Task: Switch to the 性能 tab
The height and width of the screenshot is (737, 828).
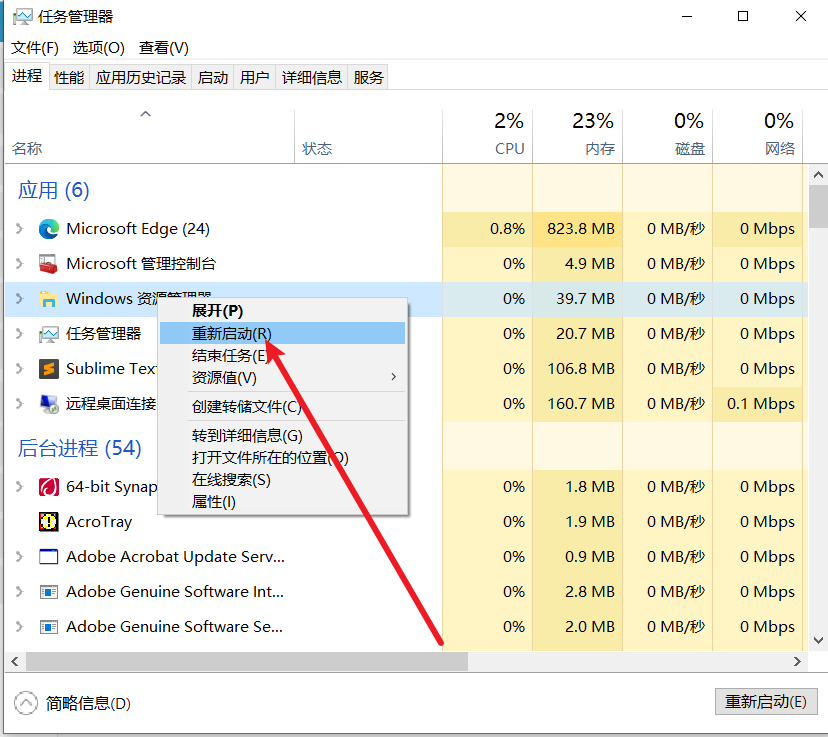Action: [x=69, y=78]
